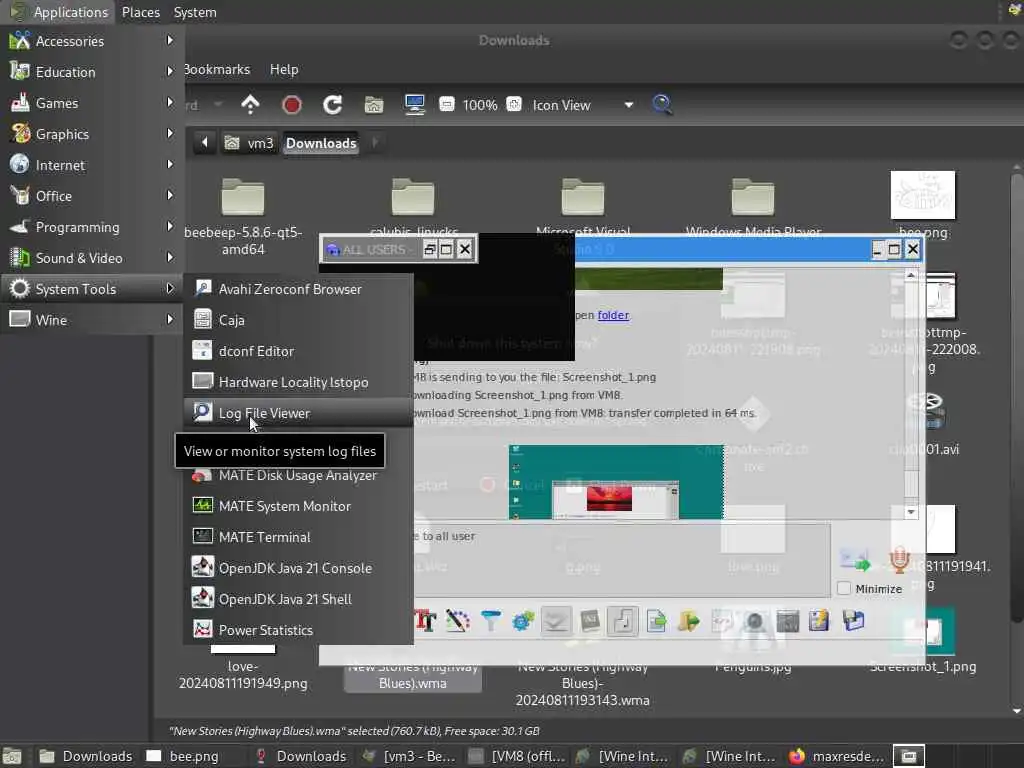Click the font Tr icon in chat toolbar
Viewport: 1024px width, 768px height.
(425, 620)
